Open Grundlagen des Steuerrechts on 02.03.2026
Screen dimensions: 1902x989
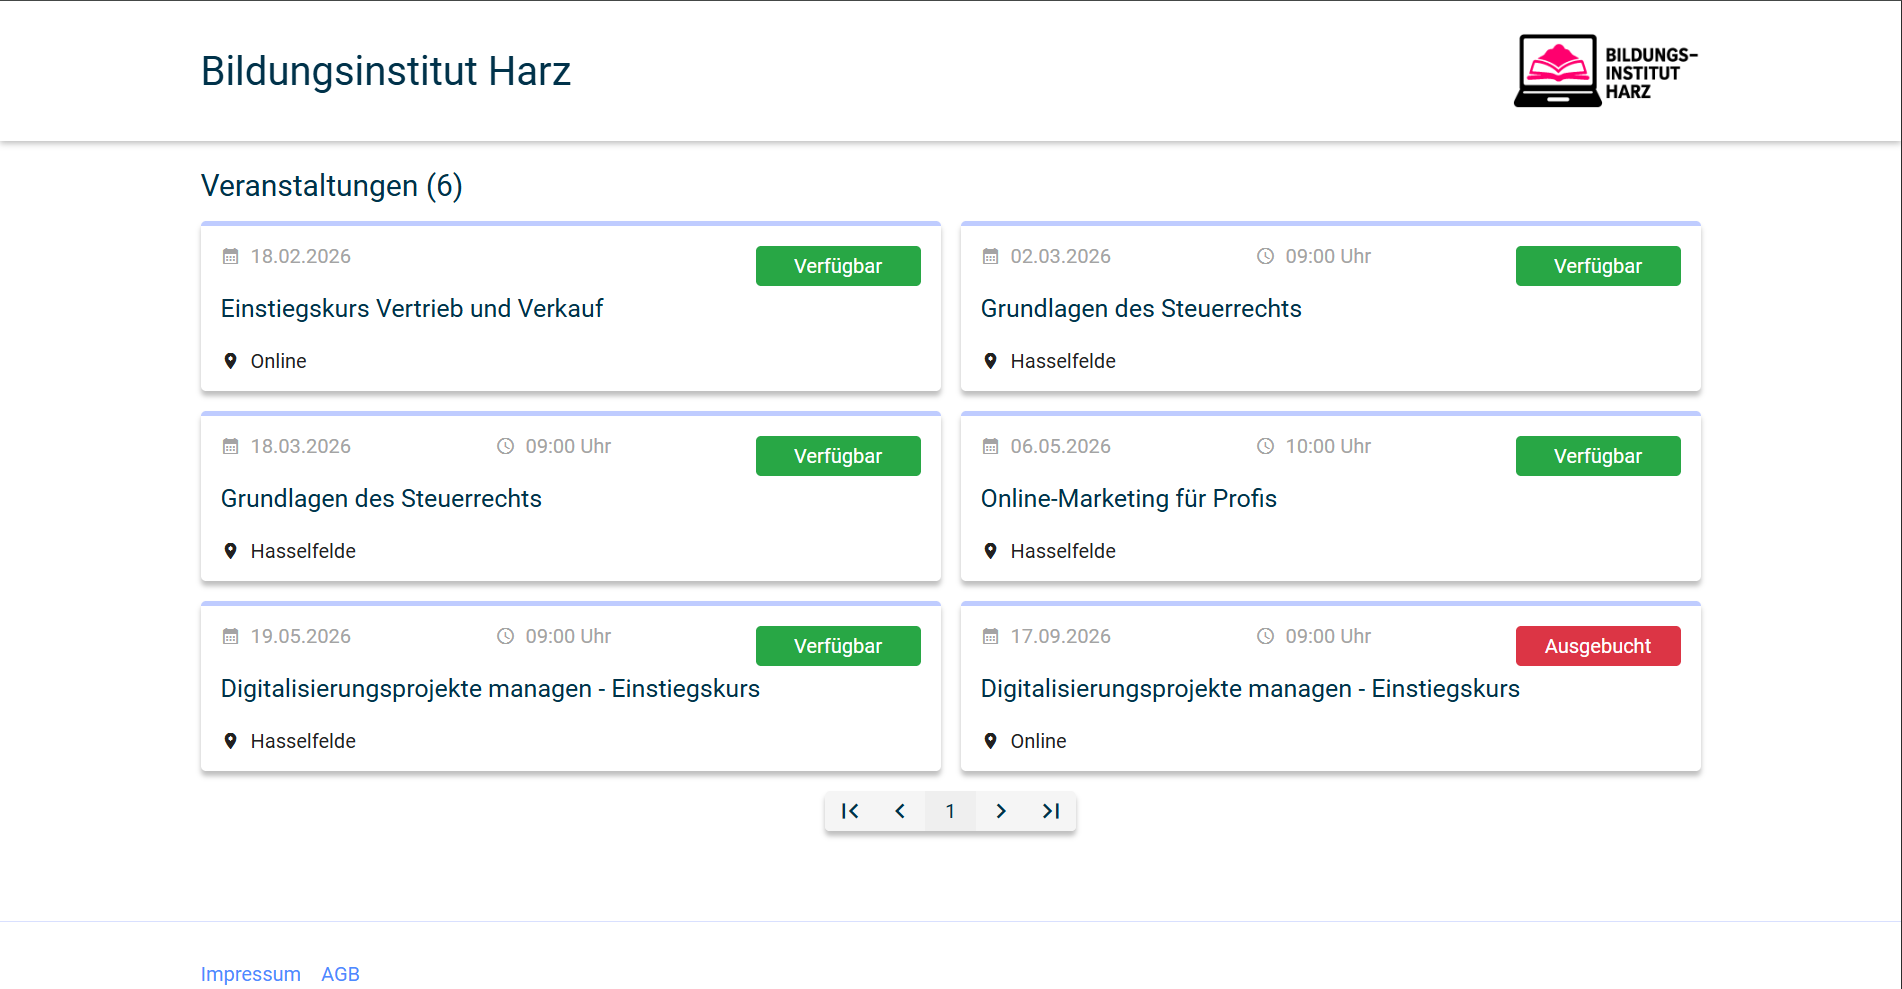(x=1140, y=309)
